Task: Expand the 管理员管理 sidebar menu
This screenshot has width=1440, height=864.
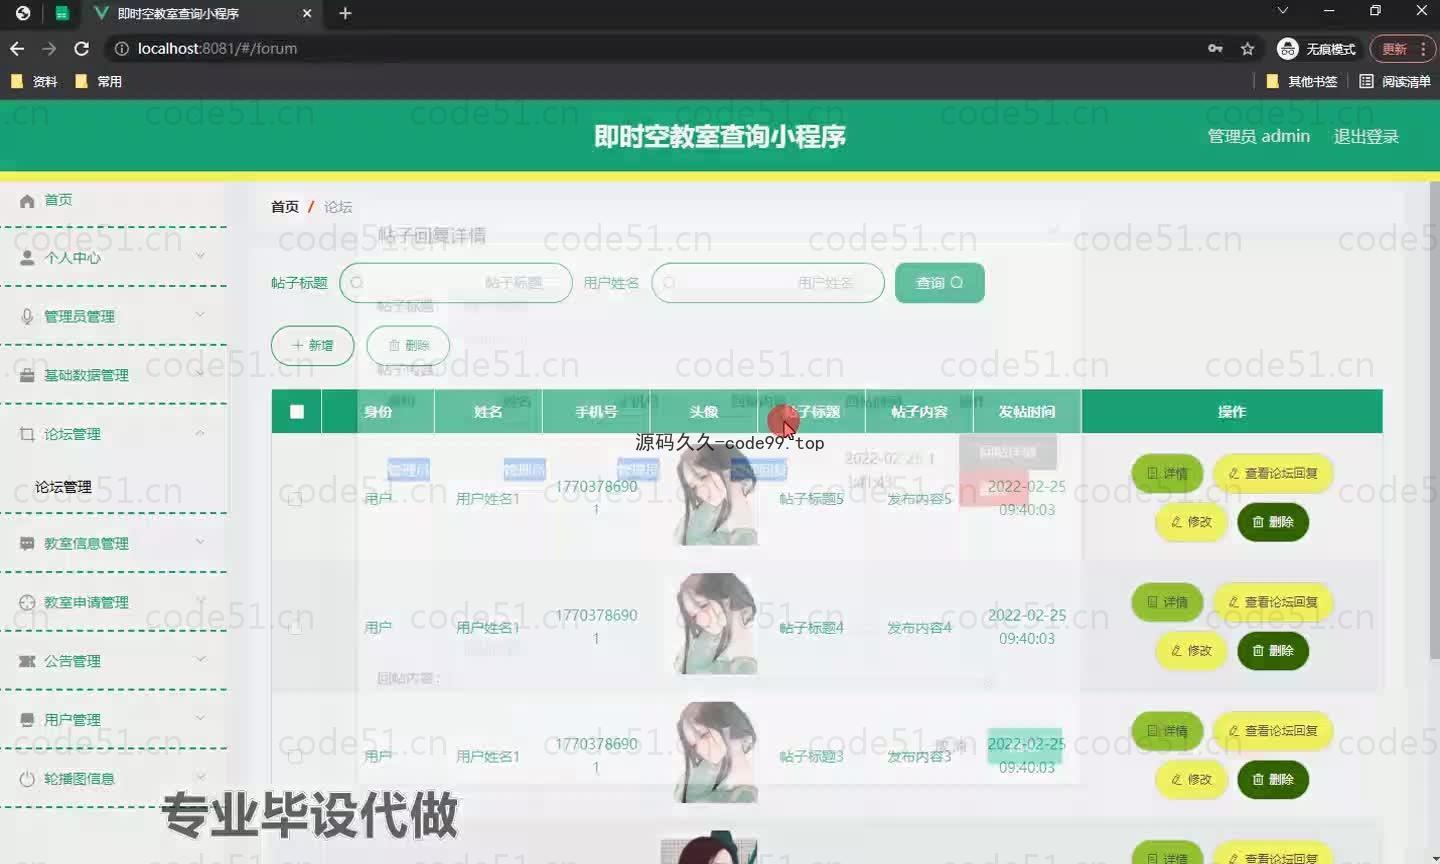Action: pyautogui.click(x=113, y=316)
